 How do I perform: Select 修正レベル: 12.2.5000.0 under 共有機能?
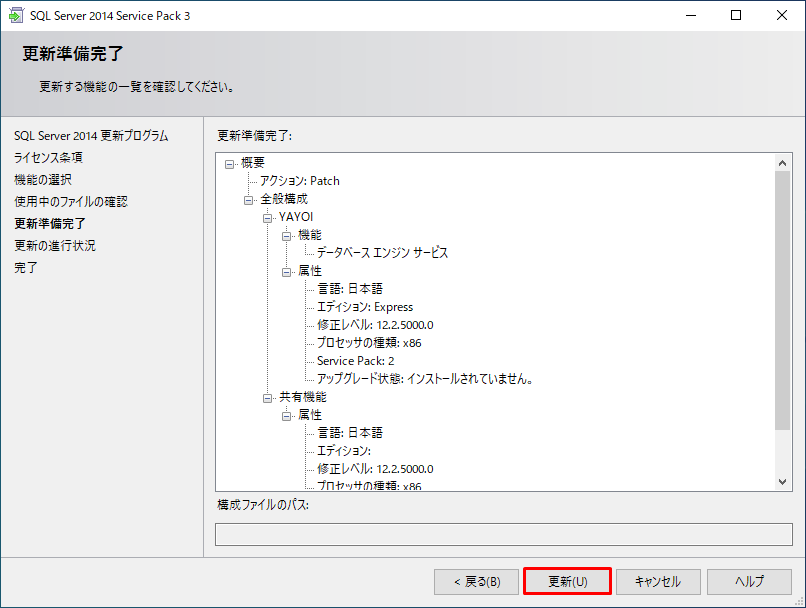pyautogui.click(x=375, y=469)
